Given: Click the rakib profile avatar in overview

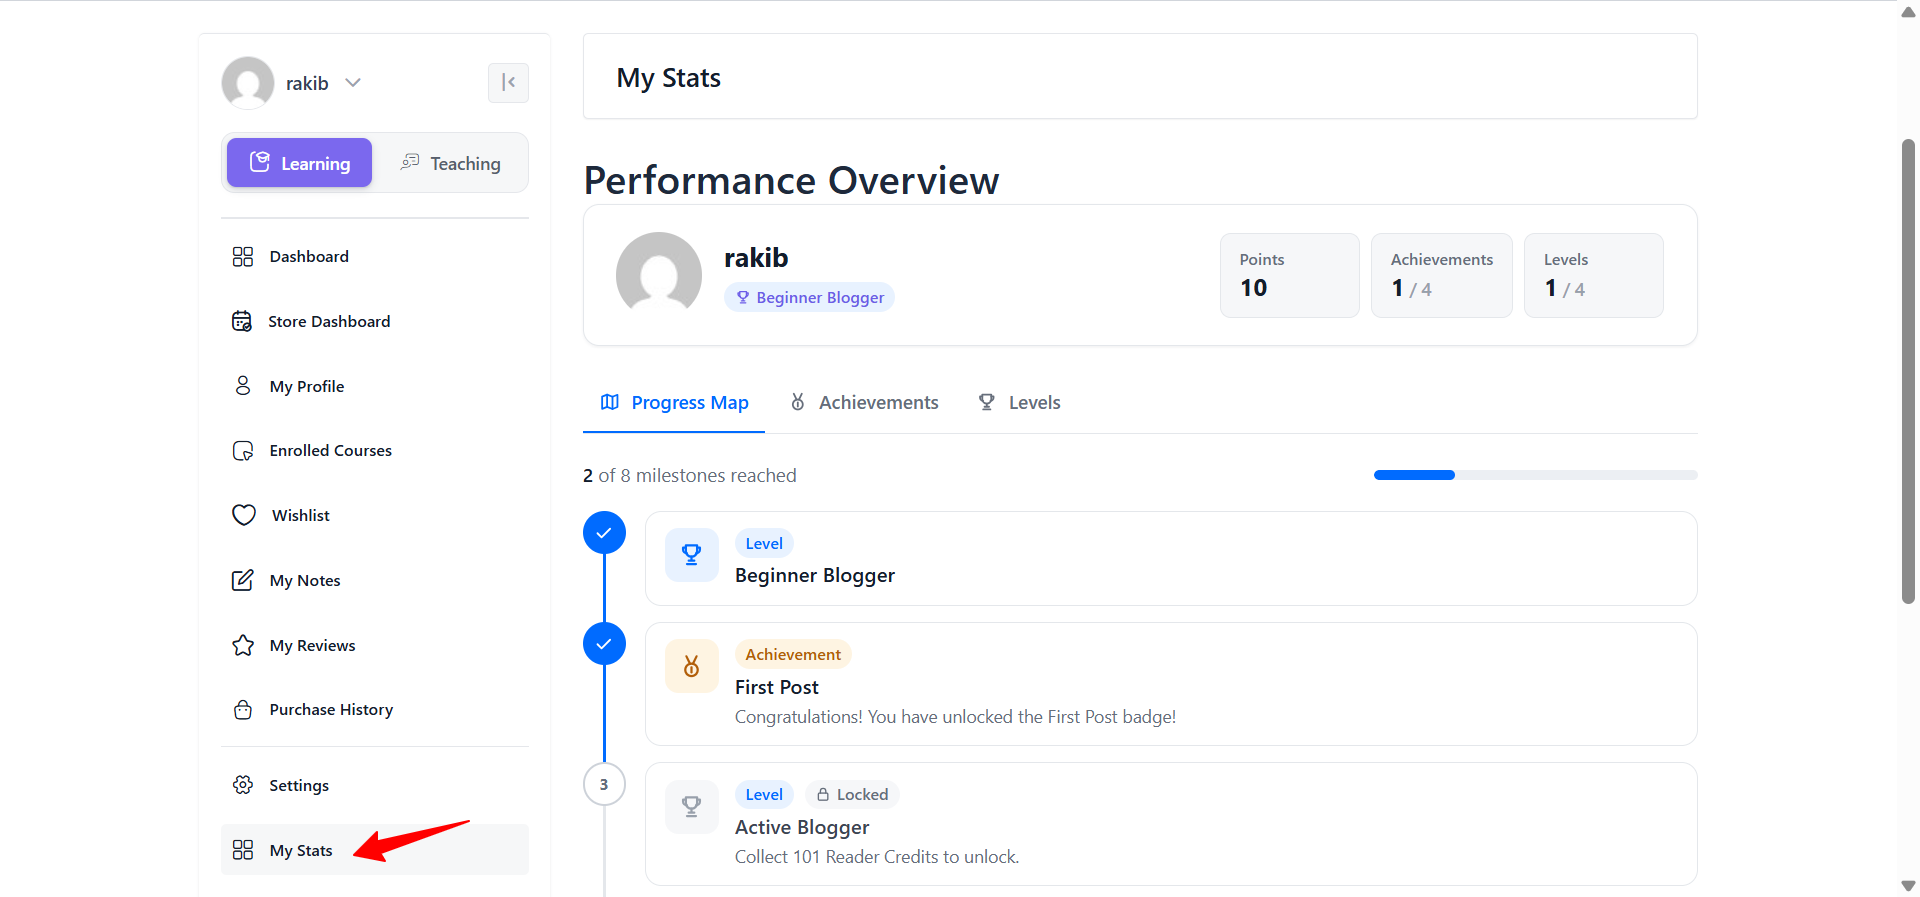Looking at the screenshot, I should pyautogui.click(x=659, y=275).
